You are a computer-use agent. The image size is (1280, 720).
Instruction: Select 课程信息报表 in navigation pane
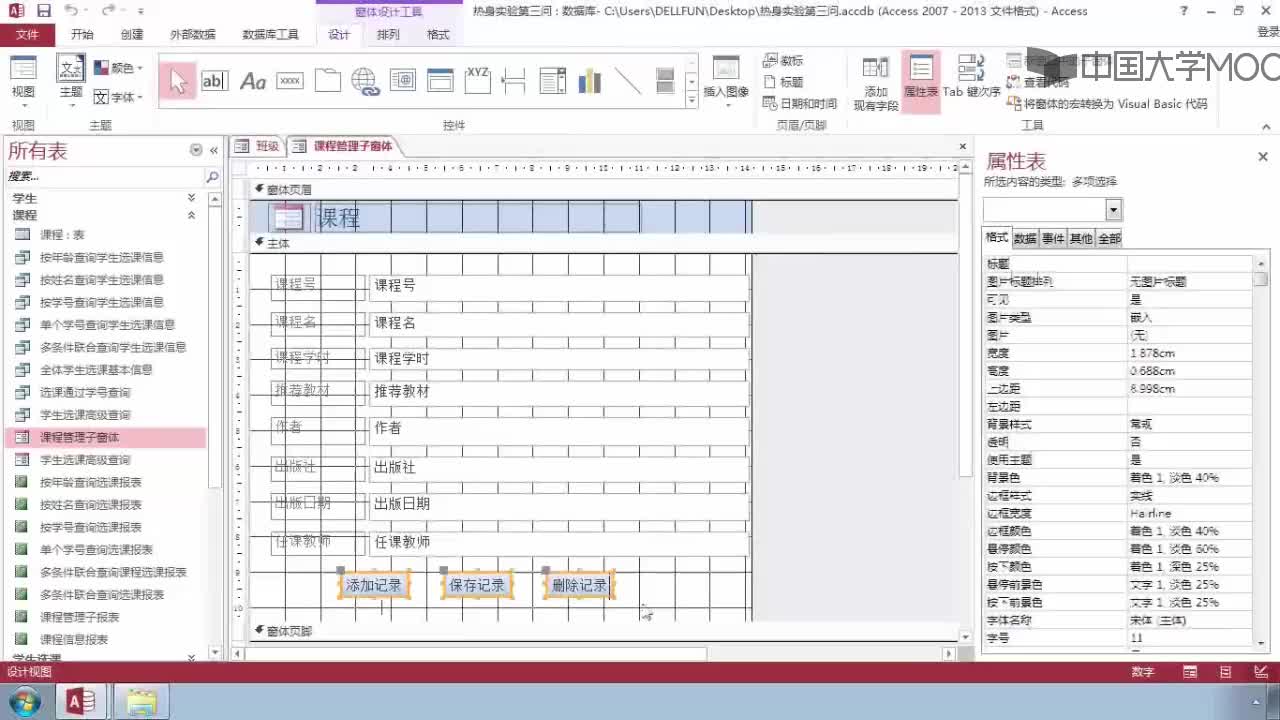(74, 640)
